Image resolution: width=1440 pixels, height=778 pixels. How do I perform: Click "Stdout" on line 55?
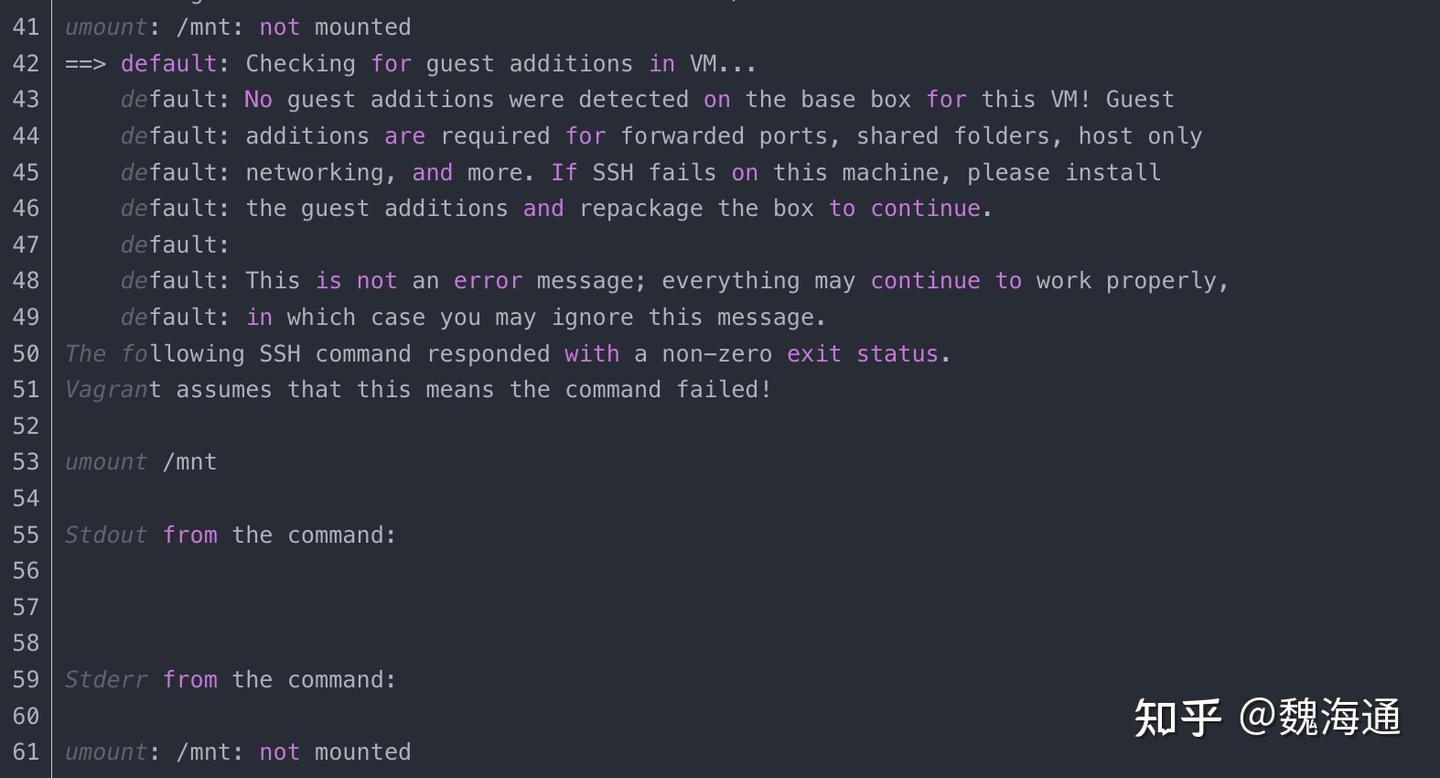pos(106,535)
